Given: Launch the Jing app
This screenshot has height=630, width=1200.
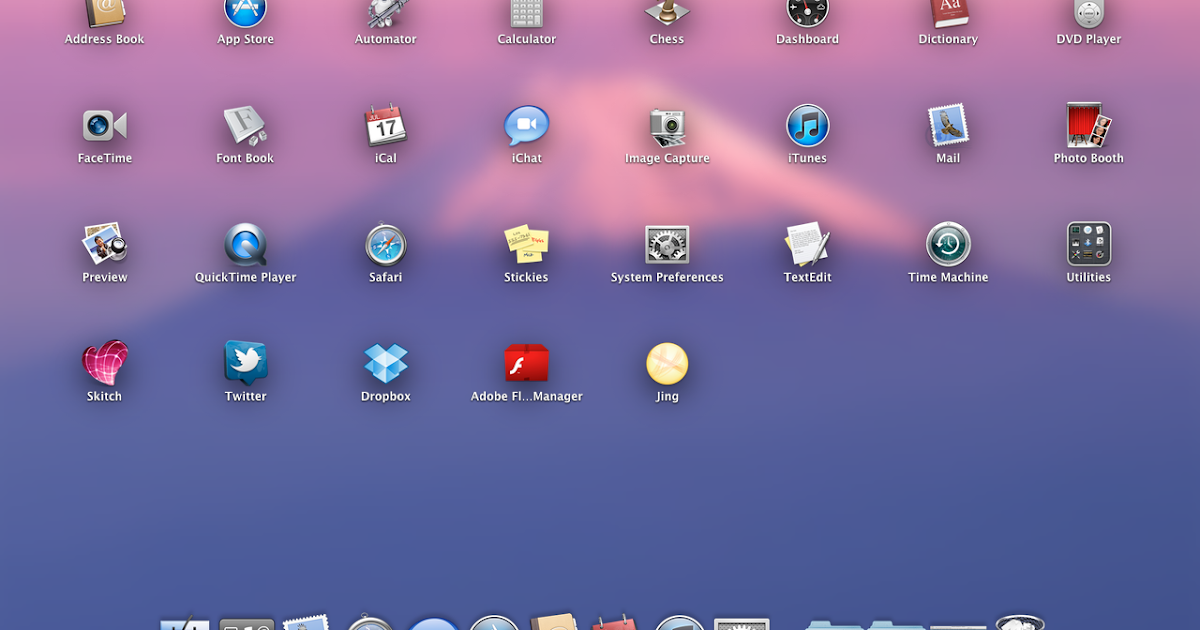Looking at the screenshot, I should [x=667, y=363].
